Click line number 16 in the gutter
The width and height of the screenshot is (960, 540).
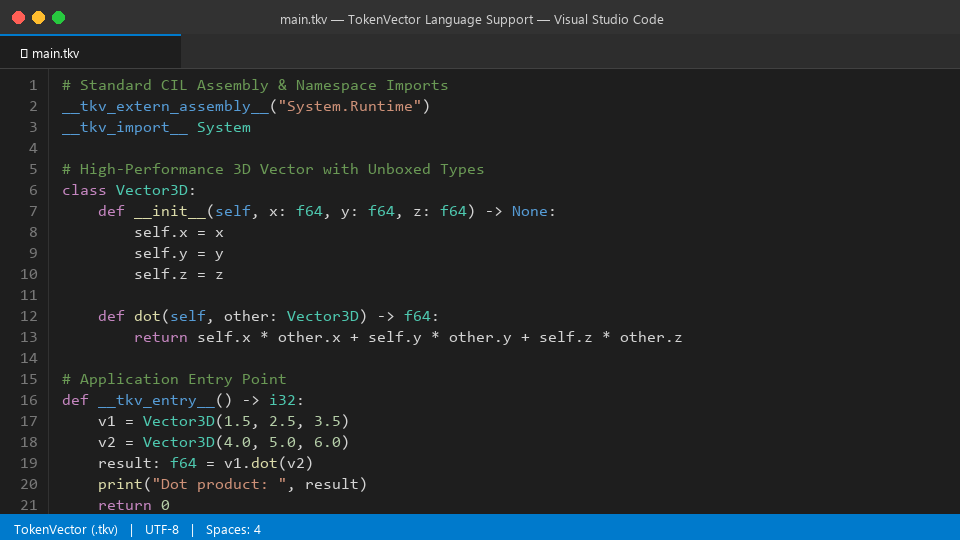coord(29,400)
